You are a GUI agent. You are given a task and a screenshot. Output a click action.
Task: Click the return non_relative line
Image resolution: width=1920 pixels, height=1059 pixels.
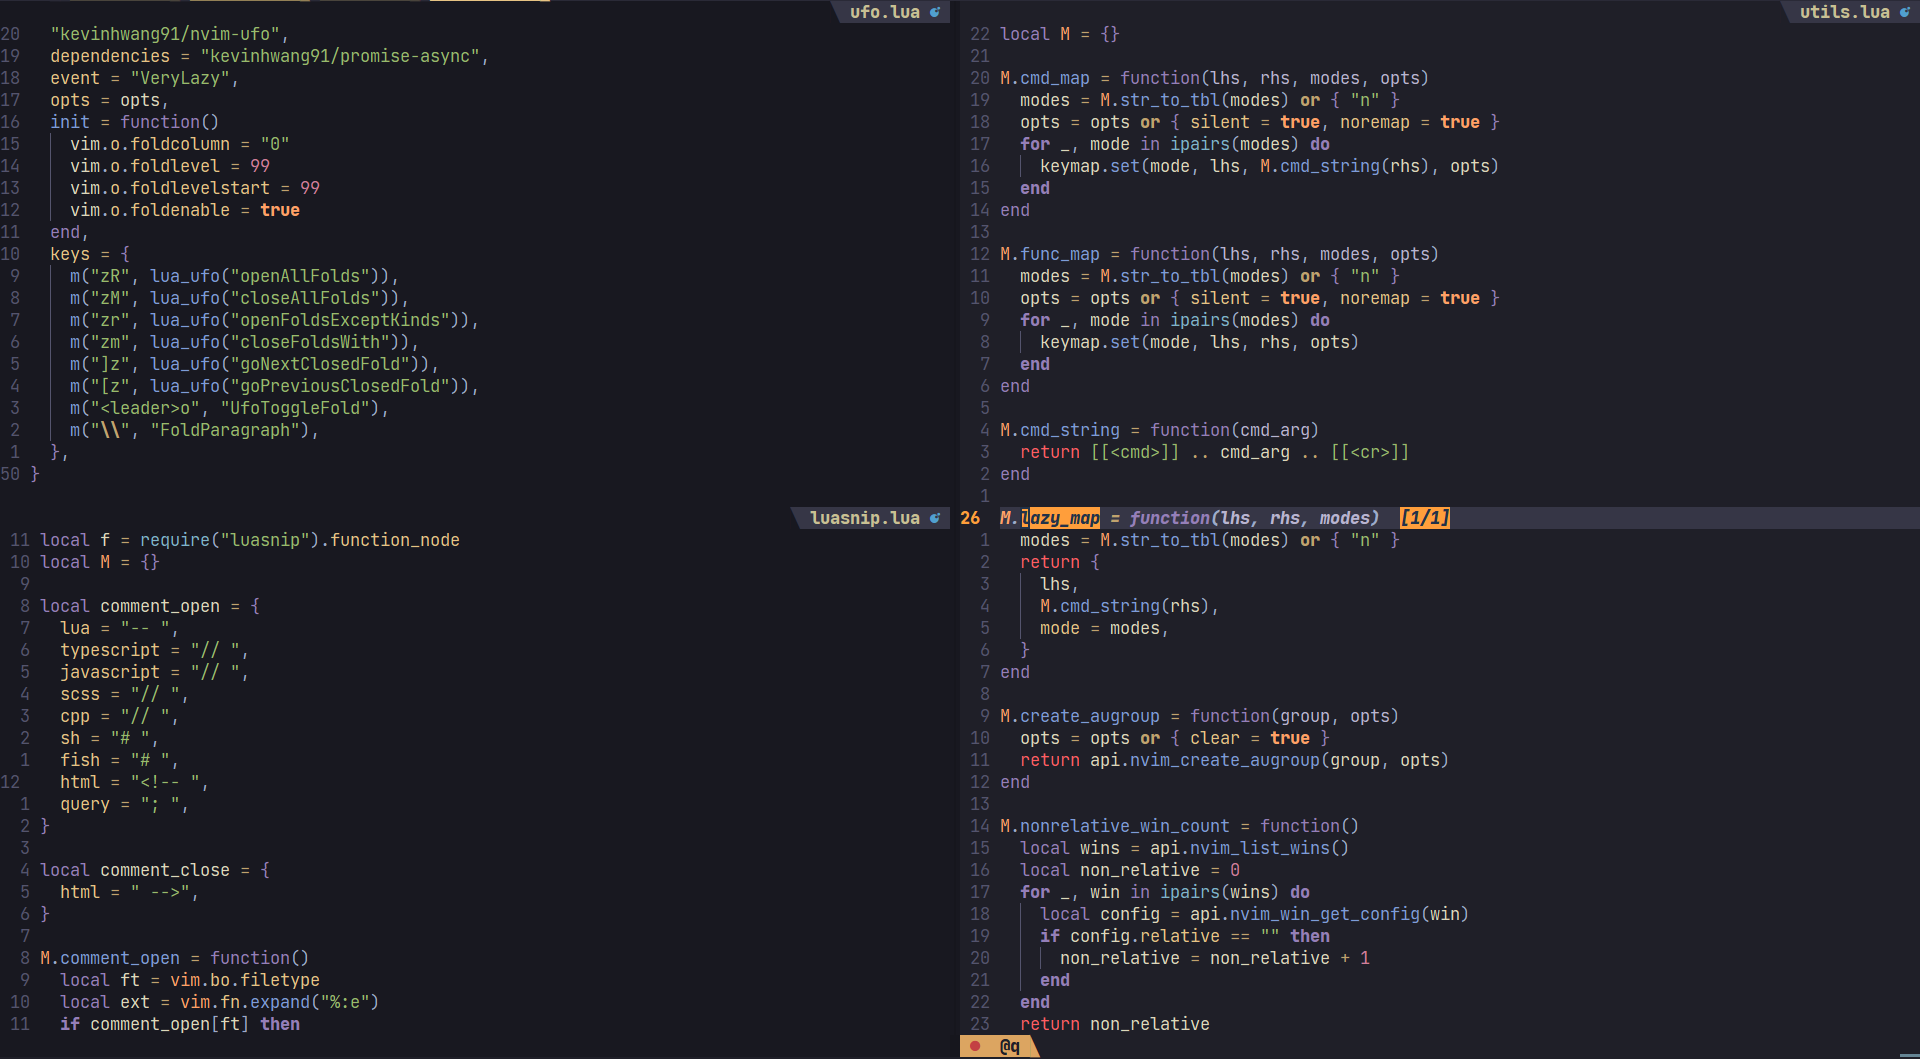[x=1115, y=1024]
